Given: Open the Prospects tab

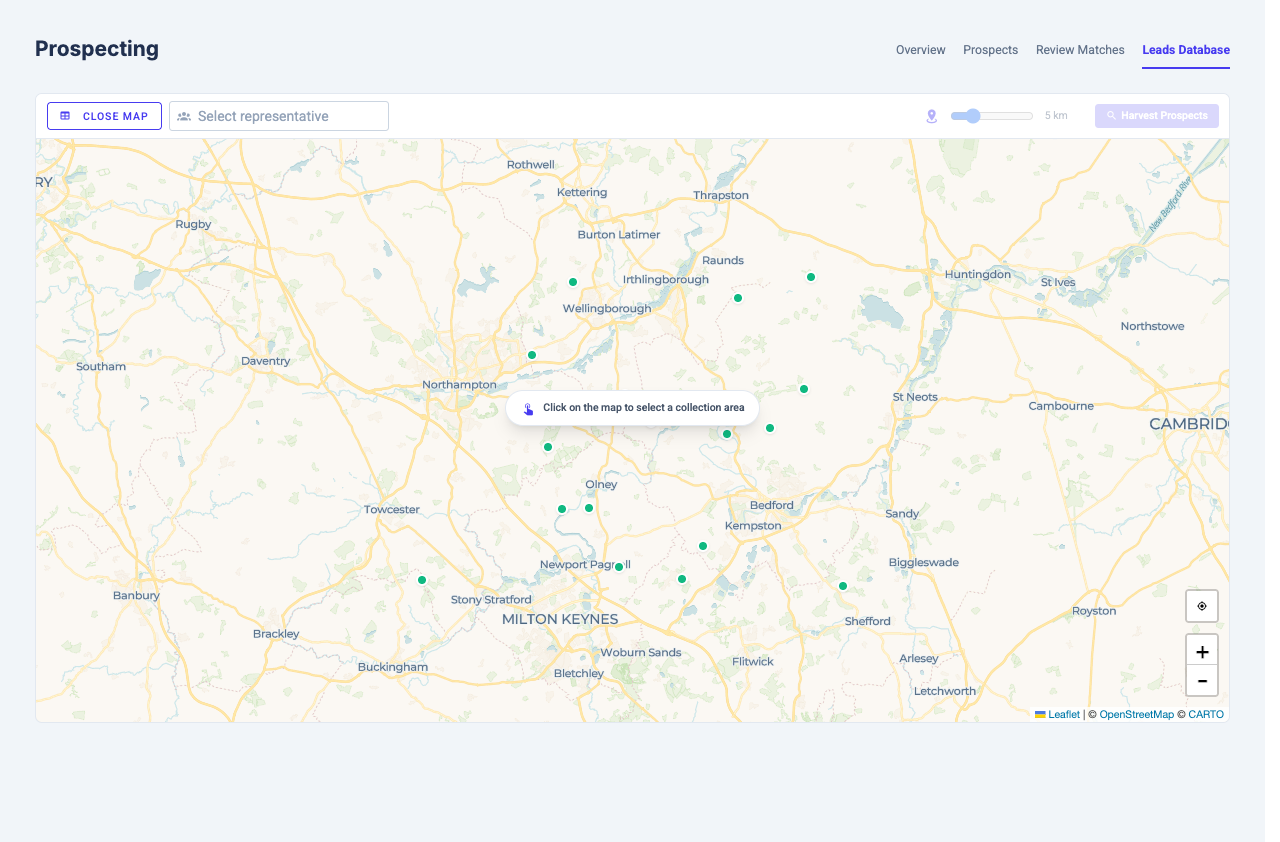Looking at the screenshot, I should [x=990, y=50].
